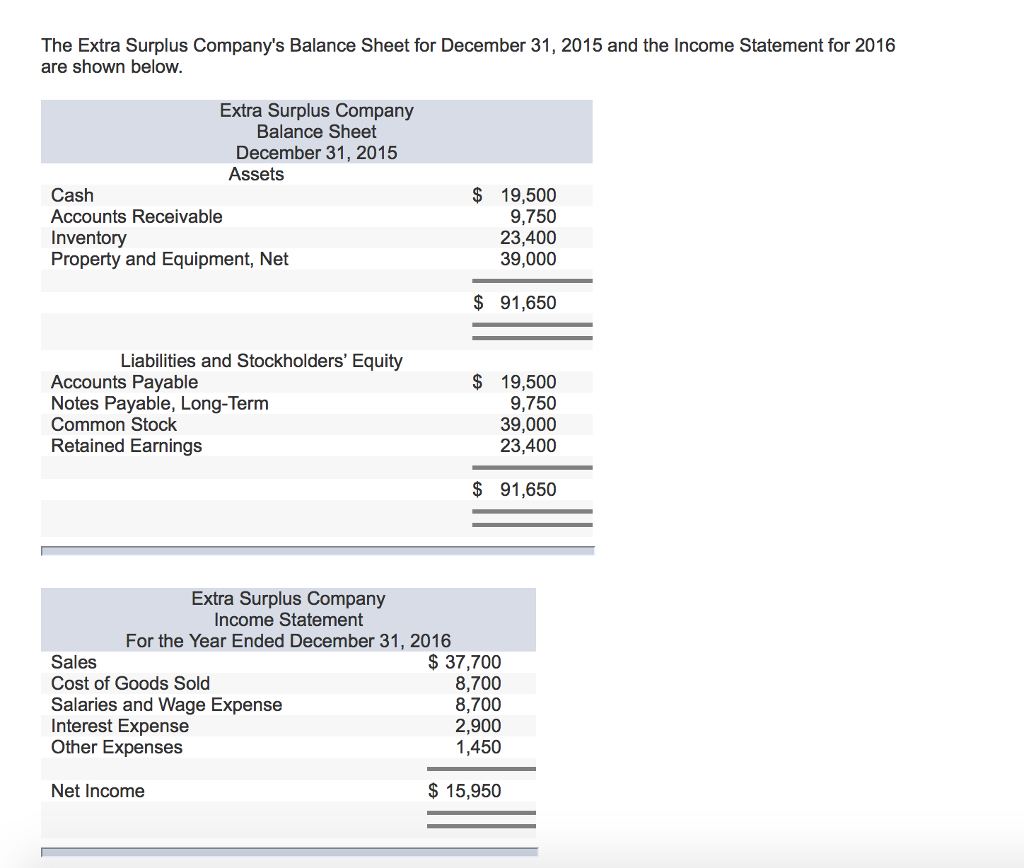This screenshot has height=868, width=1024.
Task: Click the Accounts Payable amount '$ 19,500'
Action: tap(515, 382)
